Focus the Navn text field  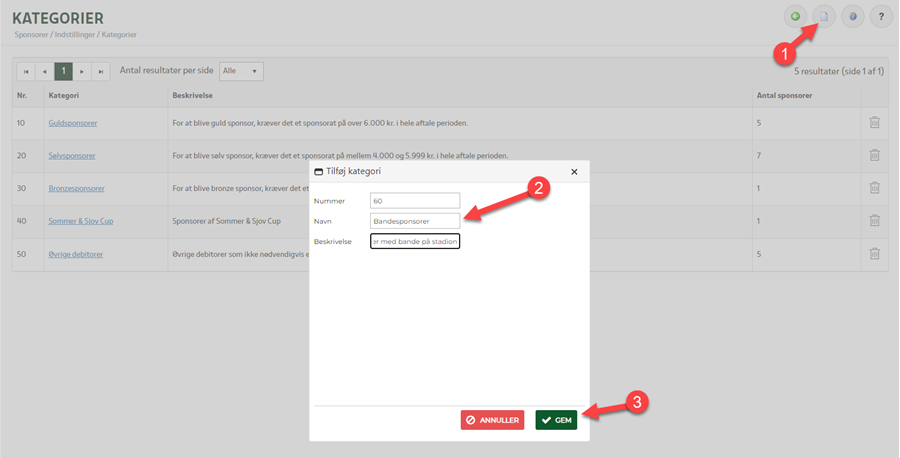point(414,220)
